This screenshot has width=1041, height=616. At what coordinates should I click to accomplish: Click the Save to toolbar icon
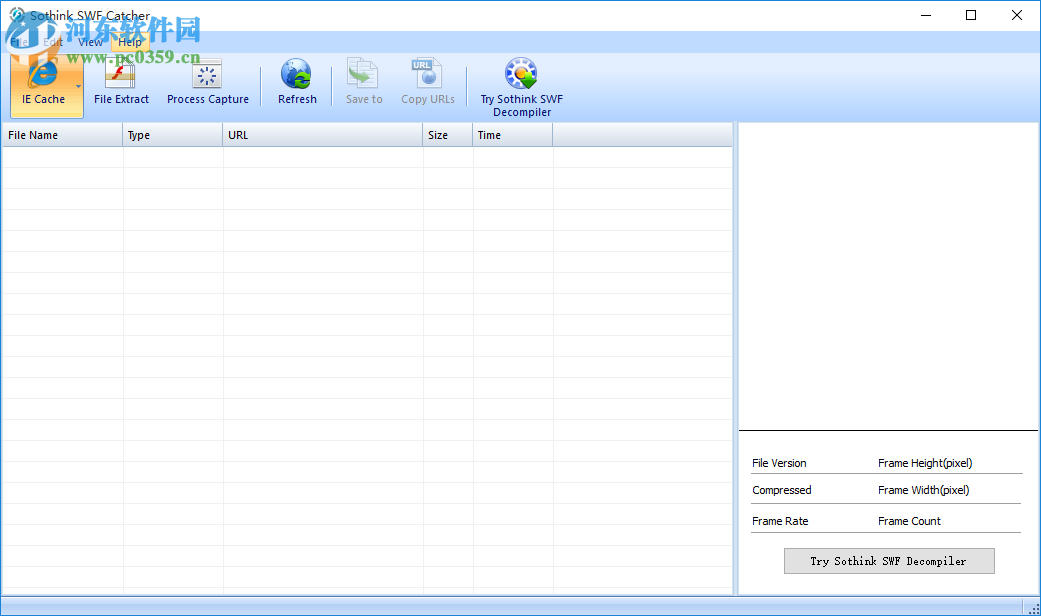pyautogui.click(x=363, y=77)
